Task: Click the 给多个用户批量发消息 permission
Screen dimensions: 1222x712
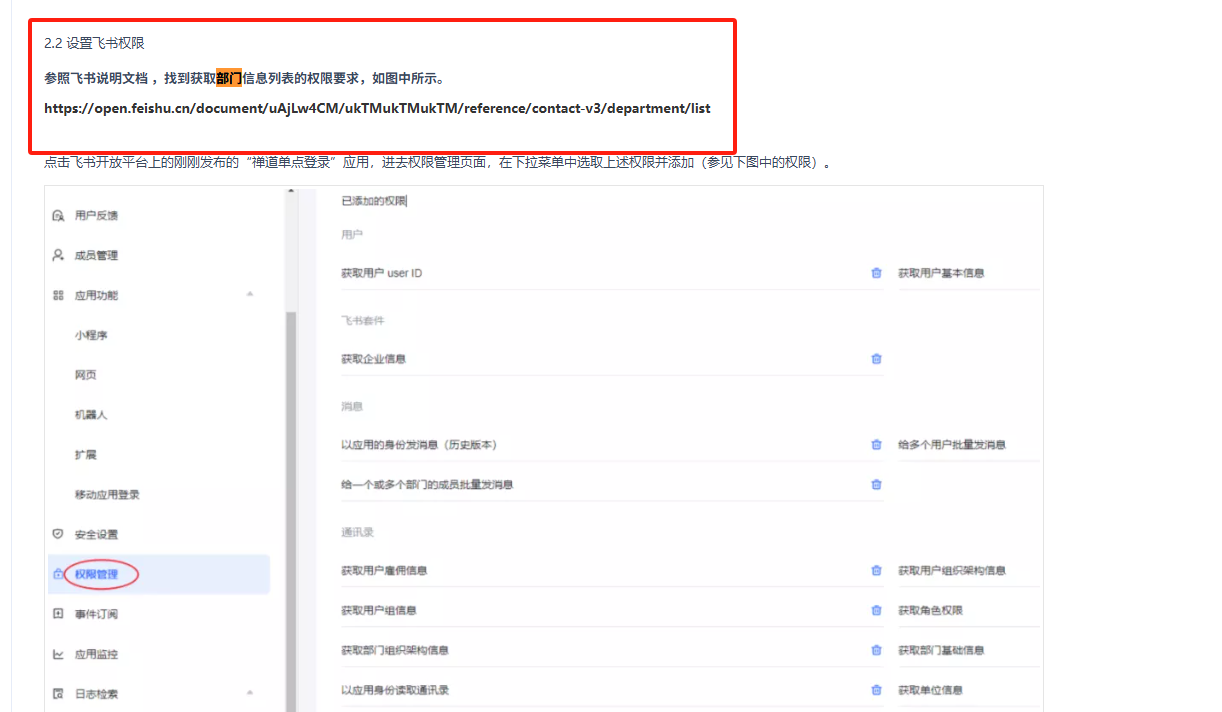Action: coord(952,445)
